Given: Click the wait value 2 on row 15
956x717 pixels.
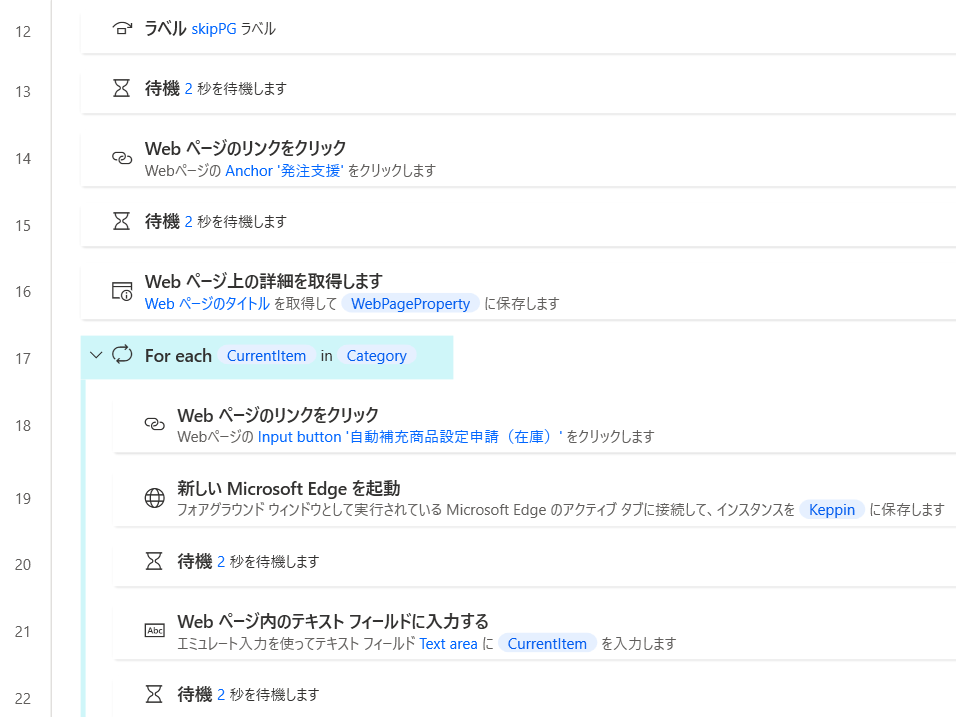Looking at the screenshot, I should click(188, 222).
